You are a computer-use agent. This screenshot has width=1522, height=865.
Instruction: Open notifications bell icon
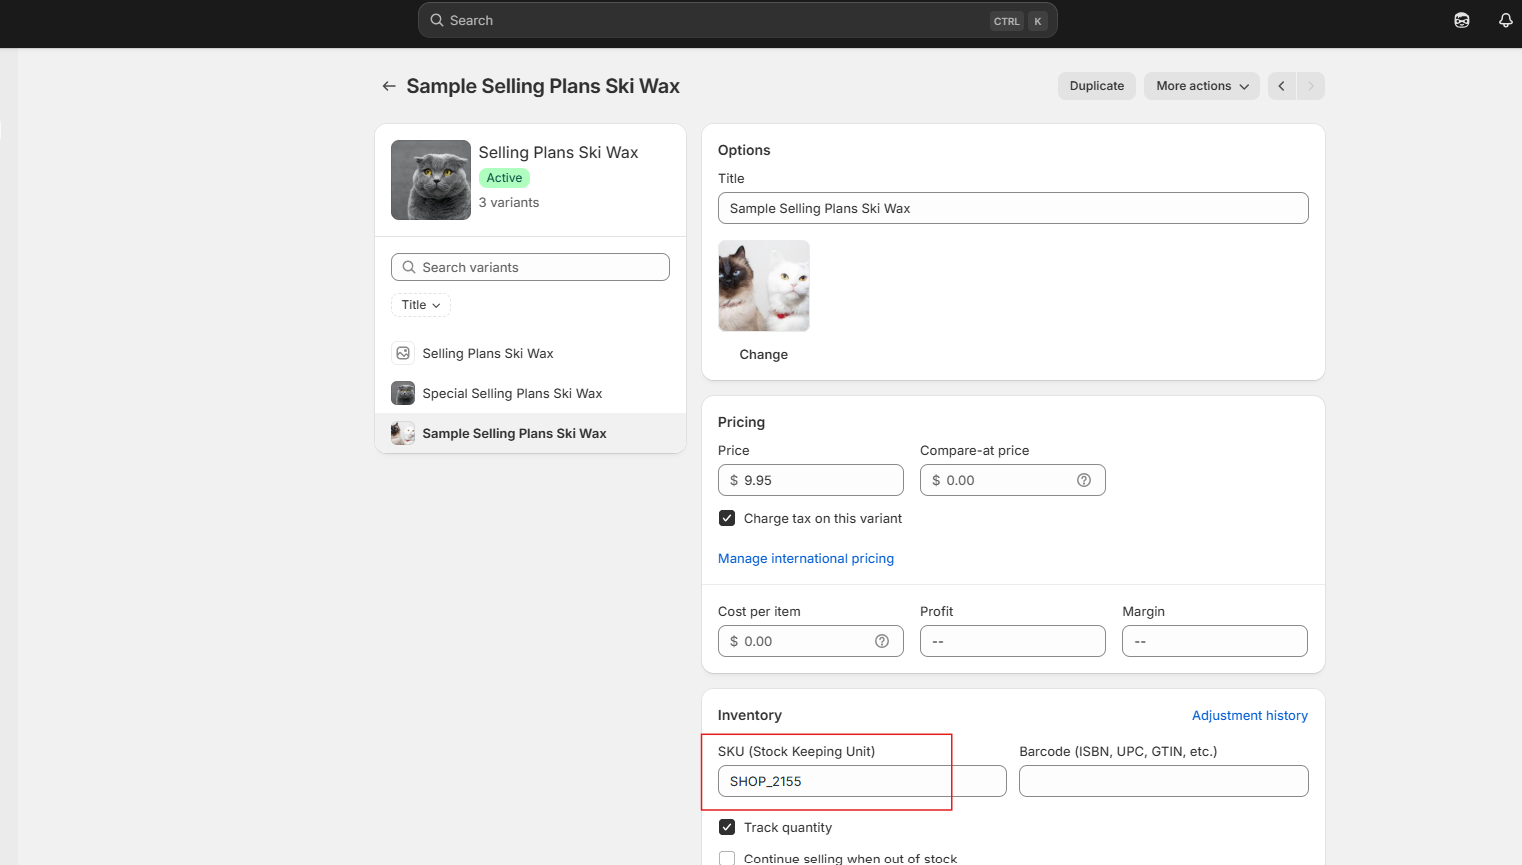coord(1505,20)
